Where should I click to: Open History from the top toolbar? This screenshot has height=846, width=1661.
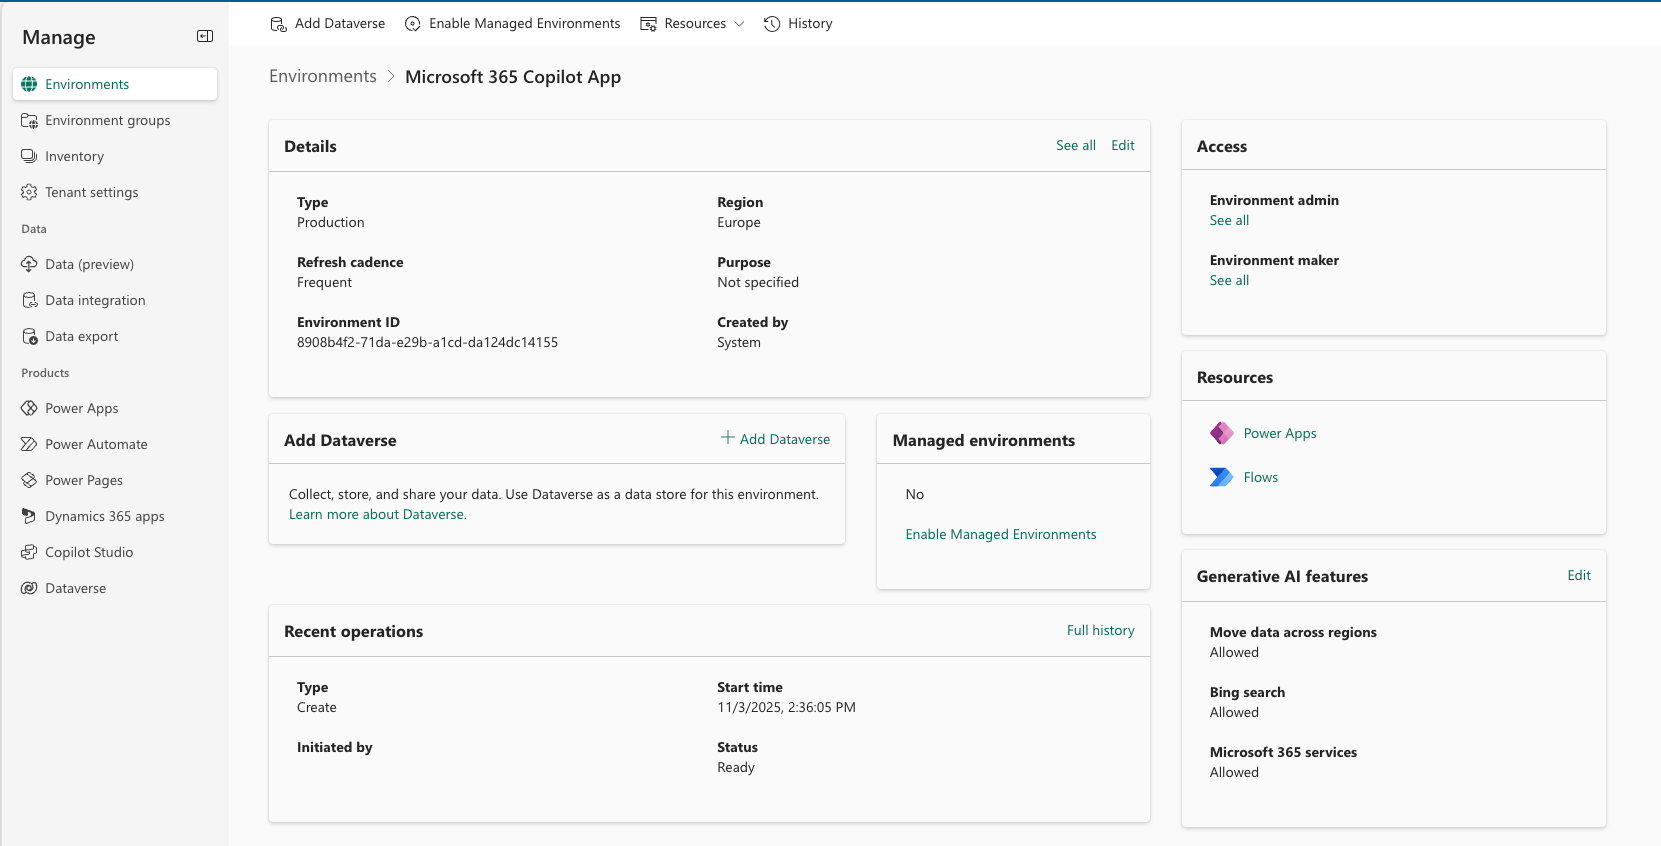coord(798,23)
